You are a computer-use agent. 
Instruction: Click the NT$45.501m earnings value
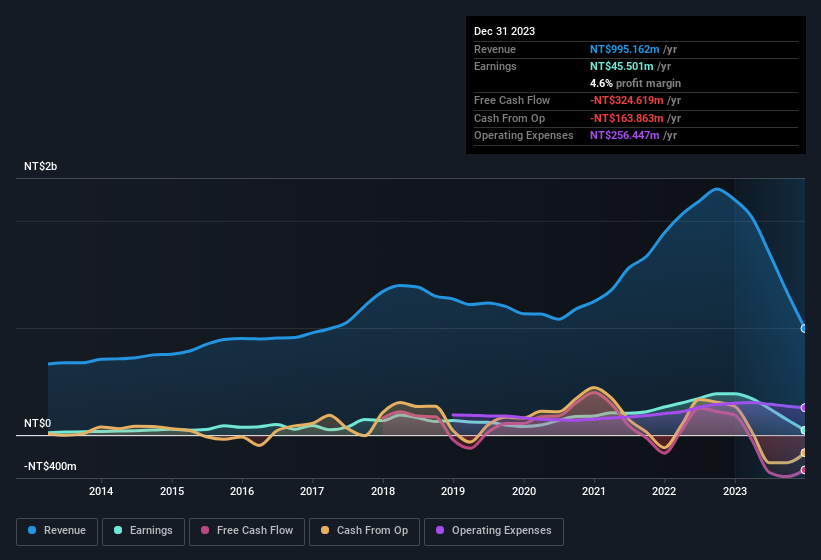coord(622,66)
